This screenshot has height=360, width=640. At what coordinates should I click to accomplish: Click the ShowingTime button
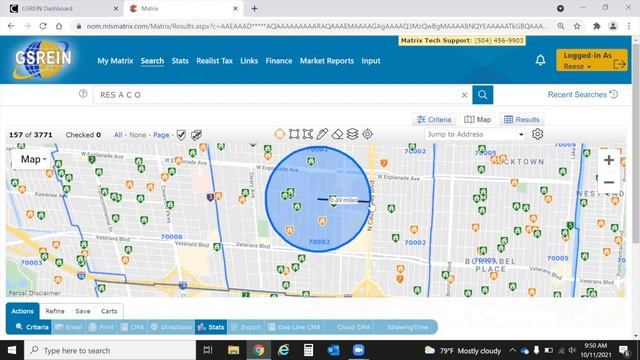point(407,327)
